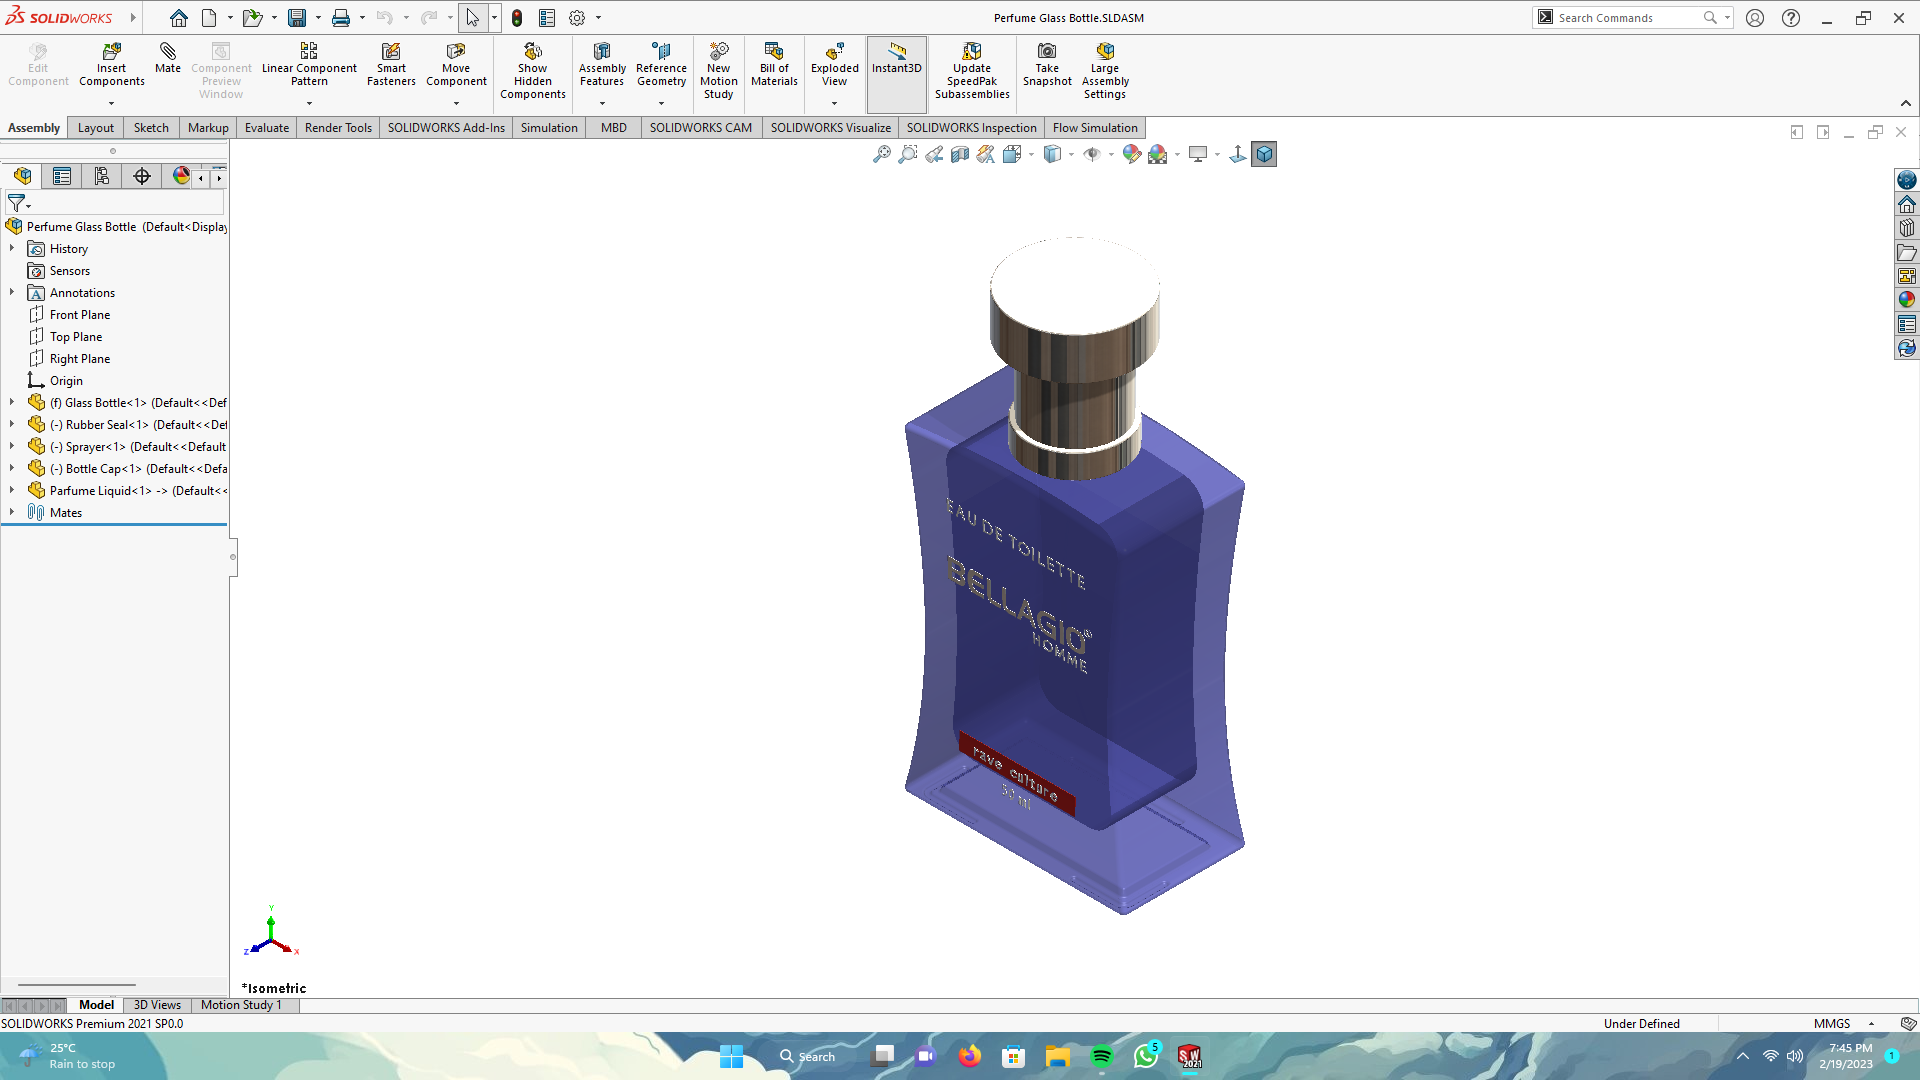Click Zoom to Area icon

(x=907, y=154)
